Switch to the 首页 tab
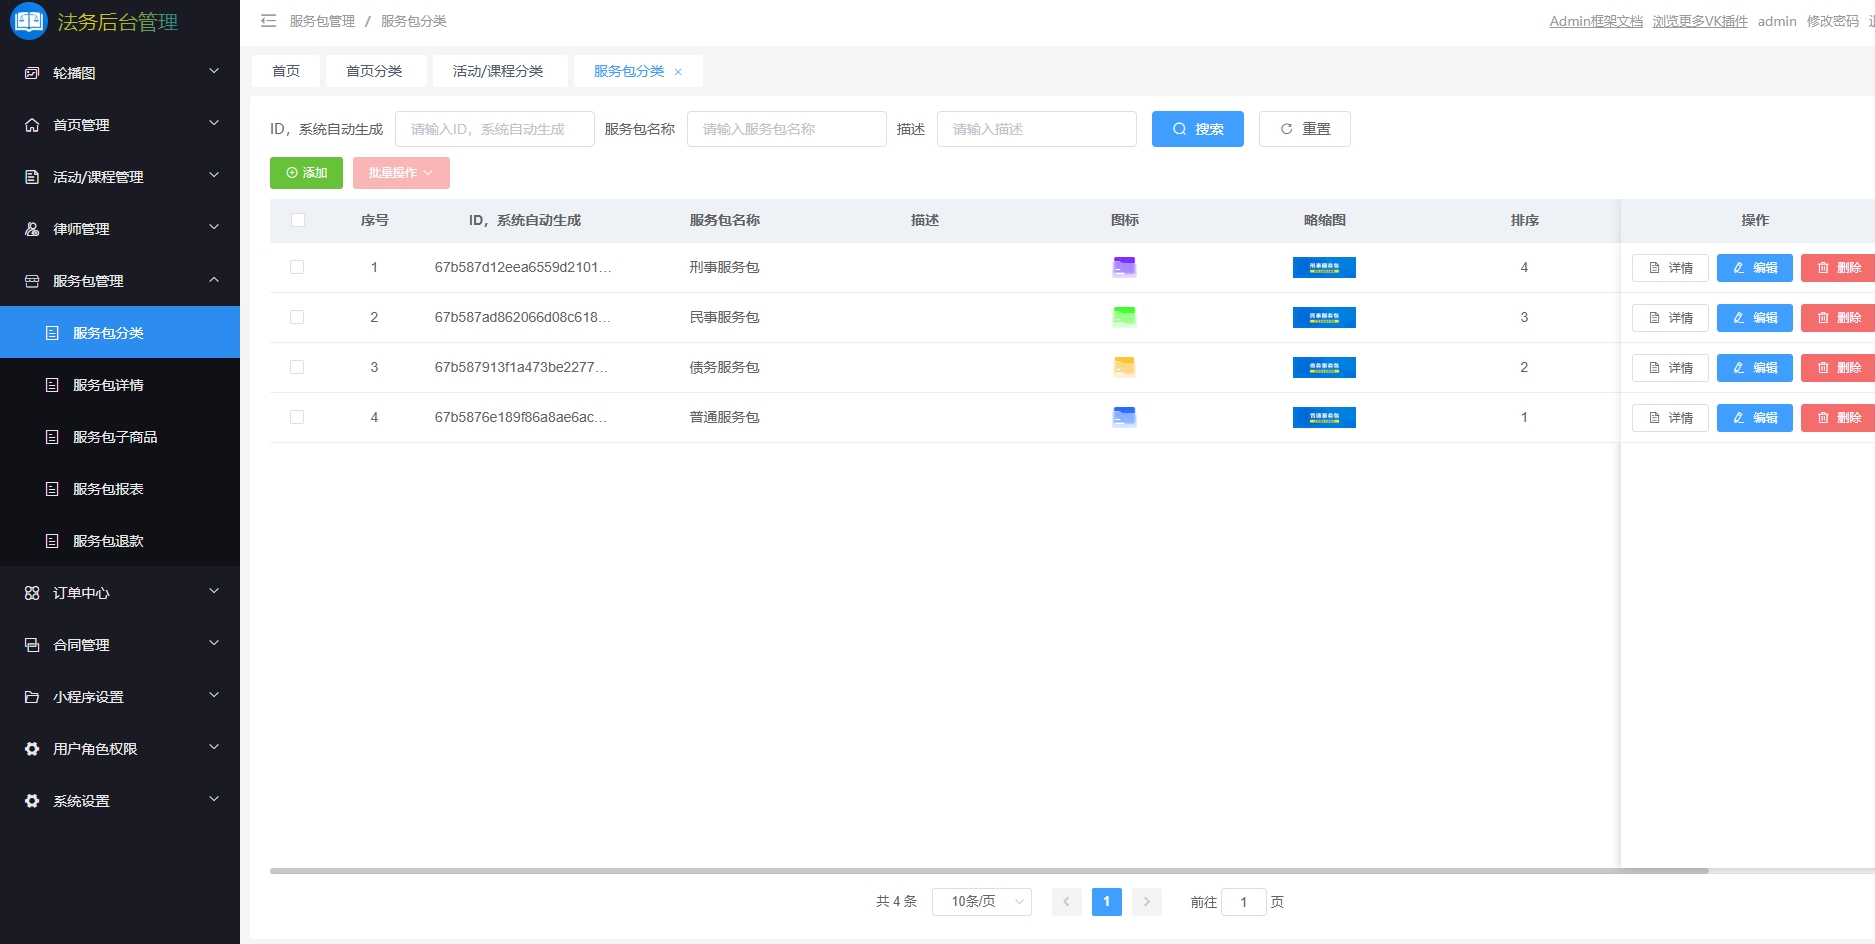Image resolution: width=1875 pixels, height=944 pixels. pos(286,71)
